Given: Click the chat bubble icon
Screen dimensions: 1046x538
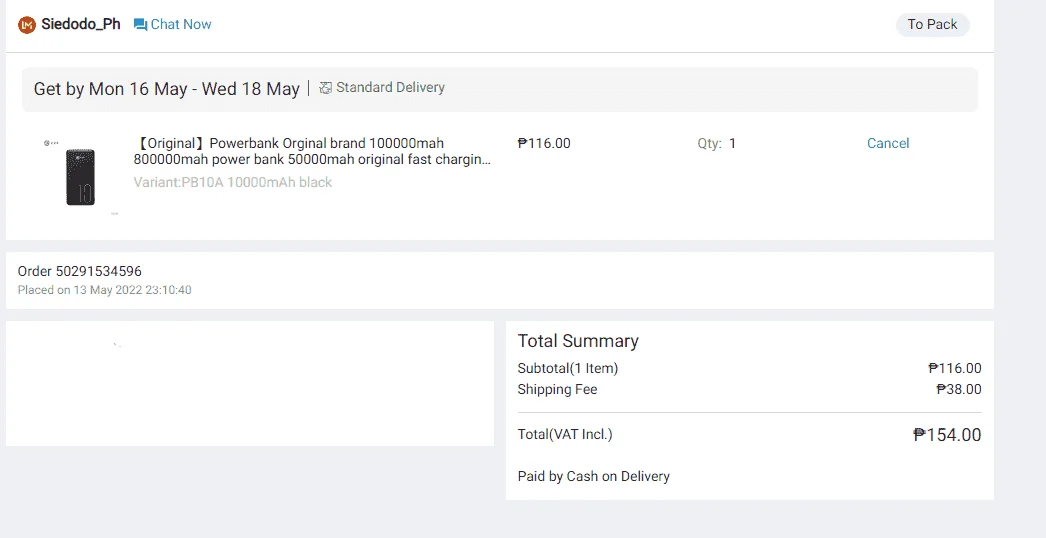Looking at the screenshot, I should tap(140, 25).
